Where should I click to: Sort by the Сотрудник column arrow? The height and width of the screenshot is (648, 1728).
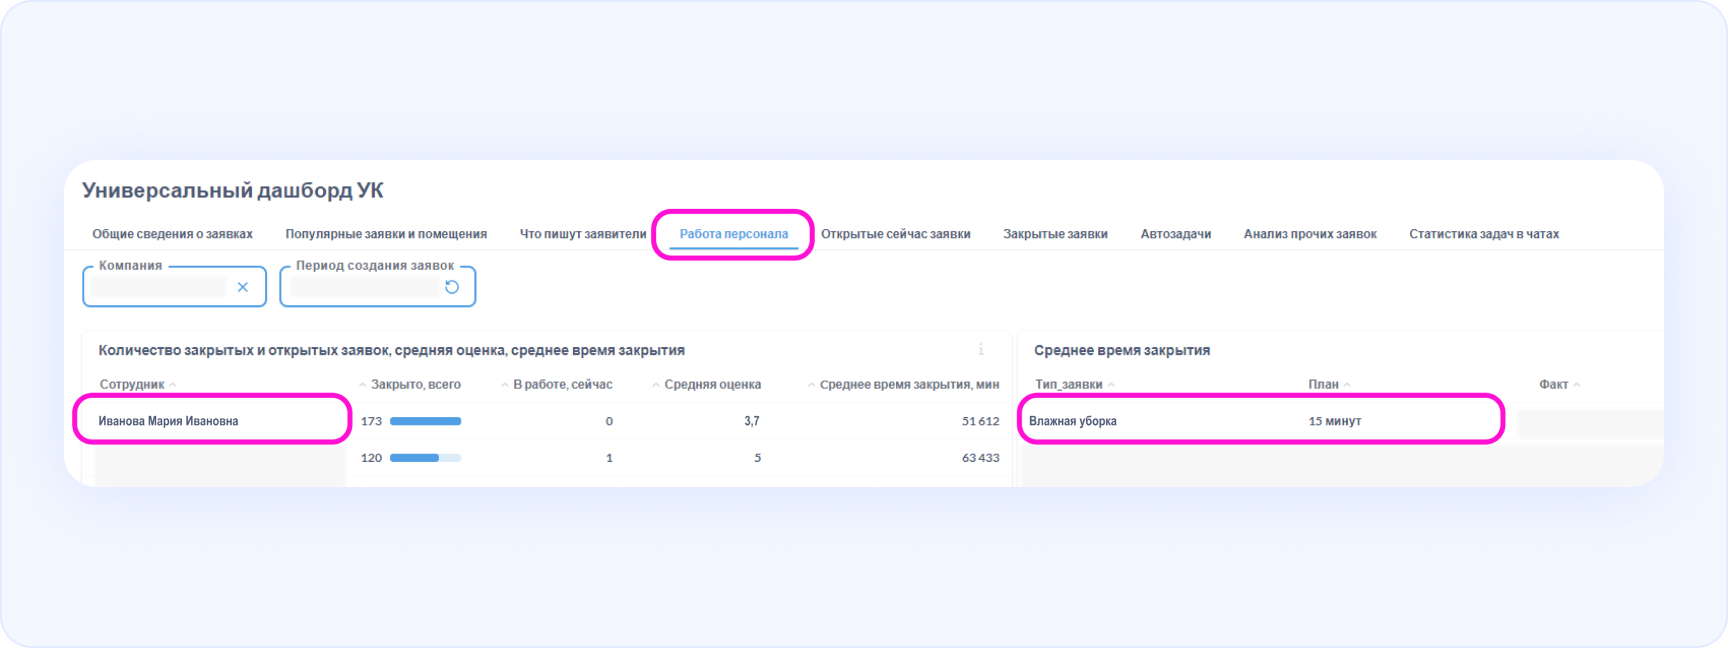173,385
